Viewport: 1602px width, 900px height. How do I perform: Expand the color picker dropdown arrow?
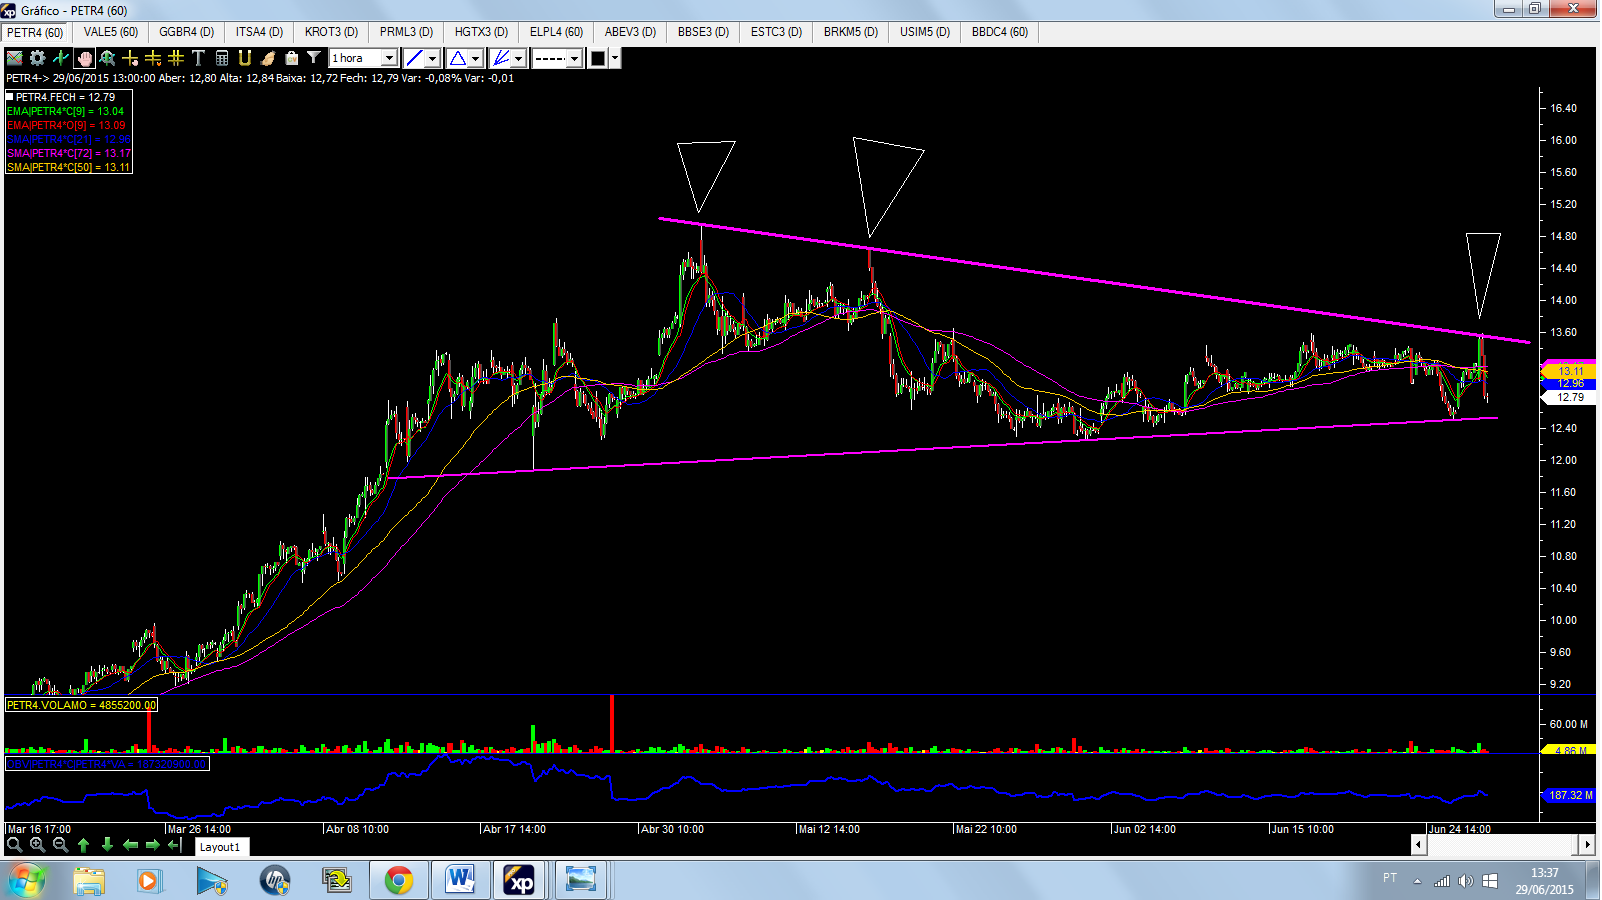[615, 58]
